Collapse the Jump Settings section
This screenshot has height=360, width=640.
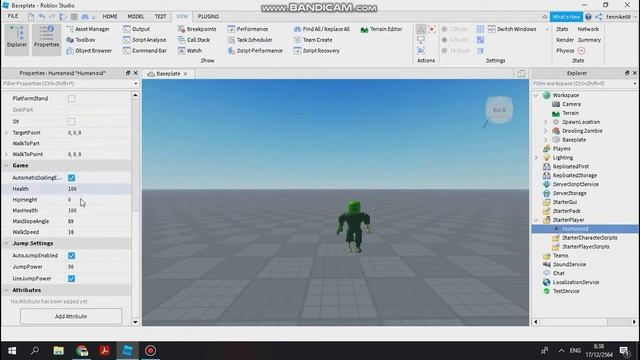coord(6,243)
